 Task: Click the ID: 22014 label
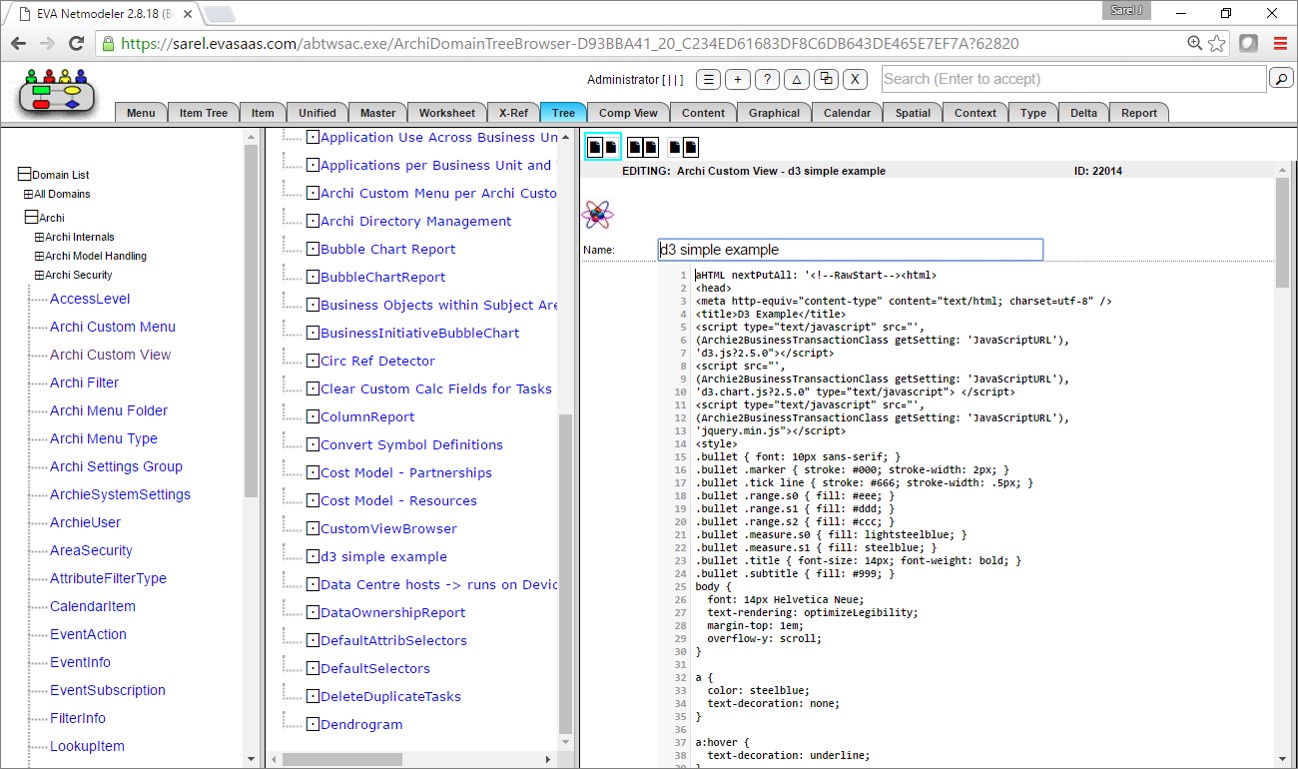[1098, 171]
